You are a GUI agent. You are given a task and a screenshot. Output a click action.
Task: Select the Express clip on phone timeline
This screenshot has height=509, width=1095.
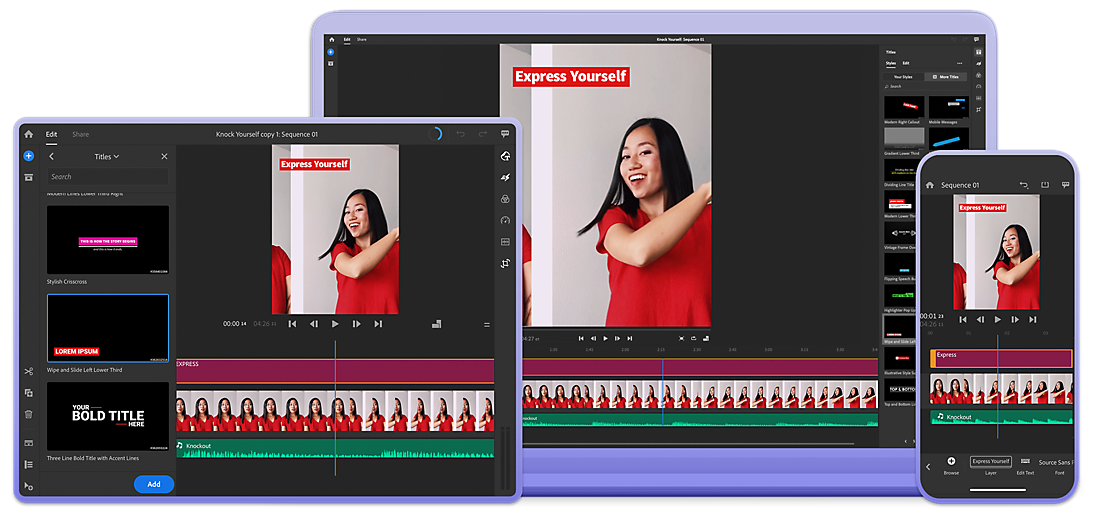(1001, 359)
